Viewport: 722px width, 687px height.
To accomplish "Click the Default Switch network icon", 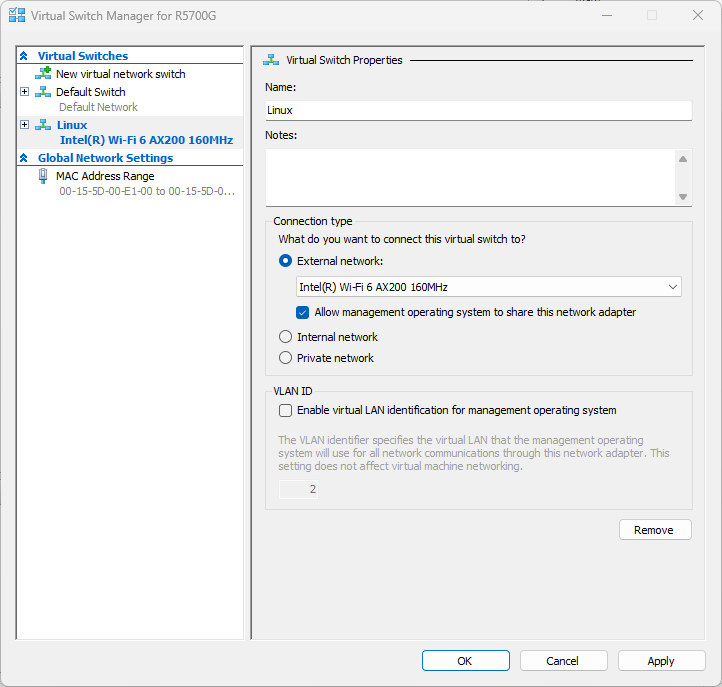I will coord(43,92).
